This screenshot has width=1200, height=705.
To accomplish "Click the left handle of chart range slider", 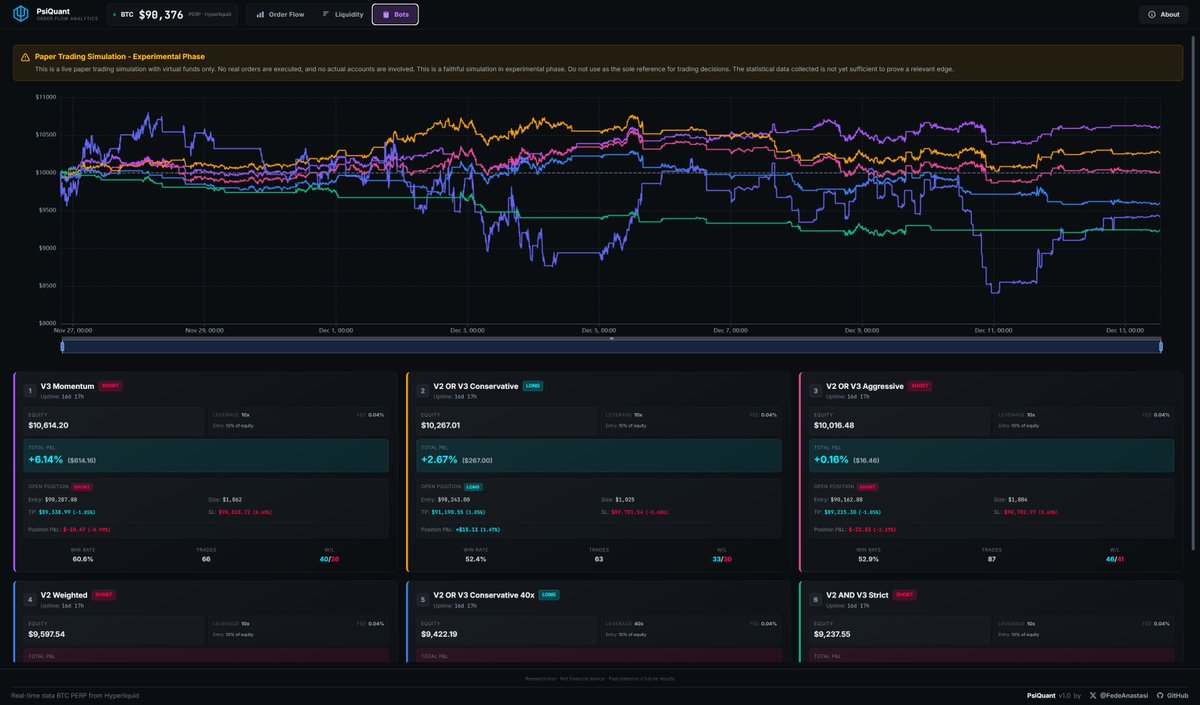I will pos(62,346).
